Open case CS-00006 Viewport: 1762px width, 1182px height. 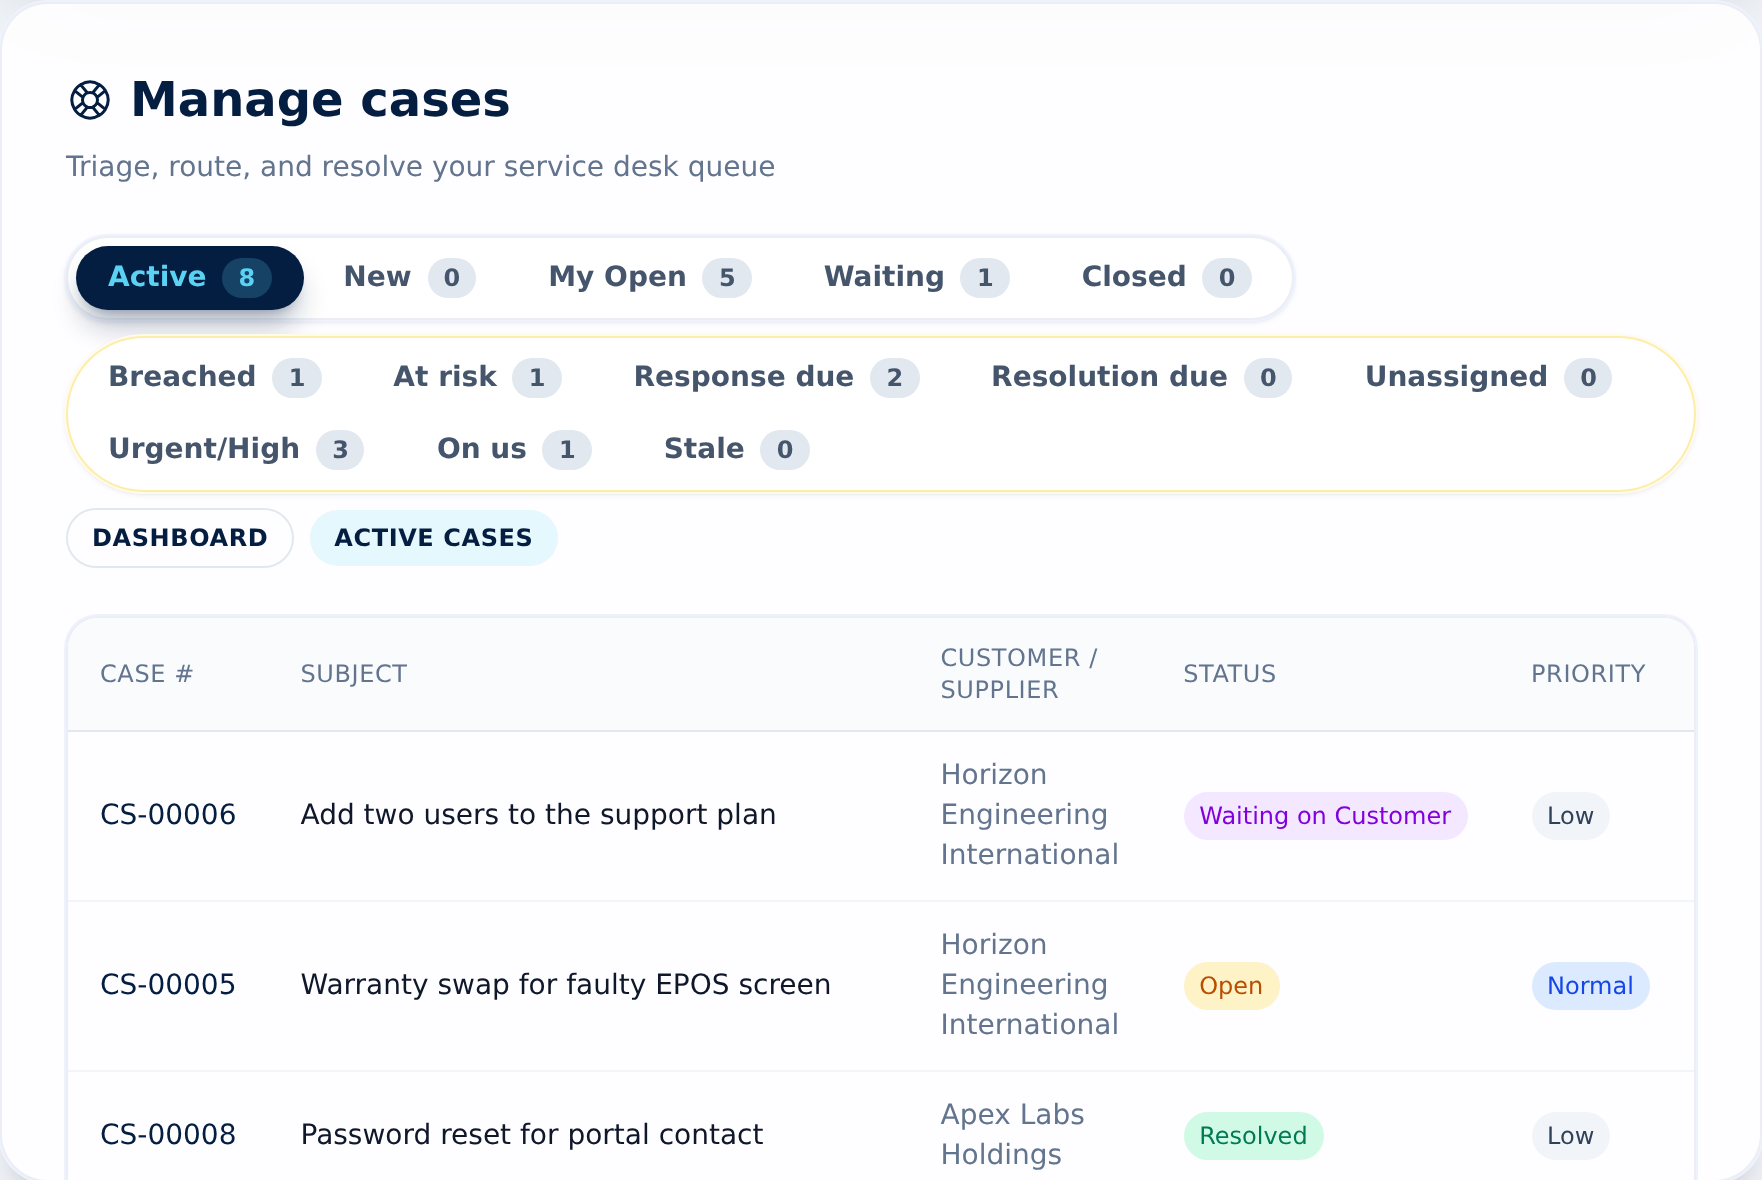[x=168, y=815]
